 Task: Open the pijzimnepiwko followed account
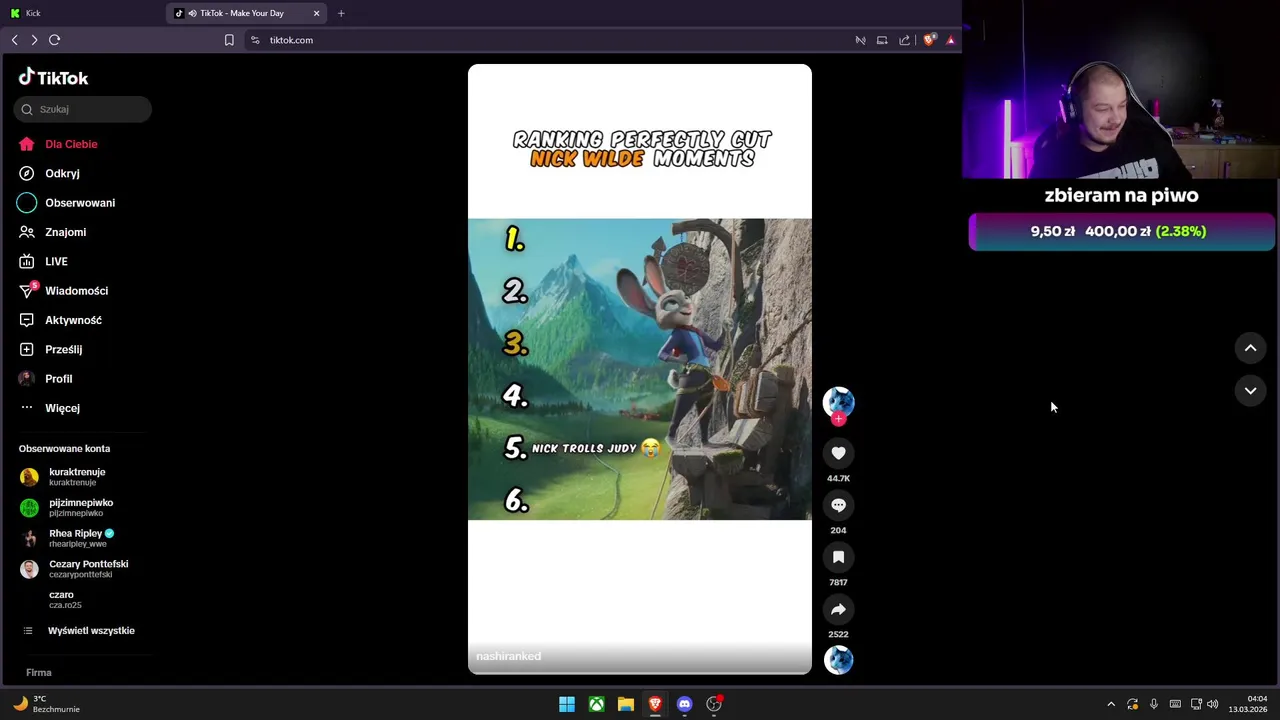(x=80, y=507)
